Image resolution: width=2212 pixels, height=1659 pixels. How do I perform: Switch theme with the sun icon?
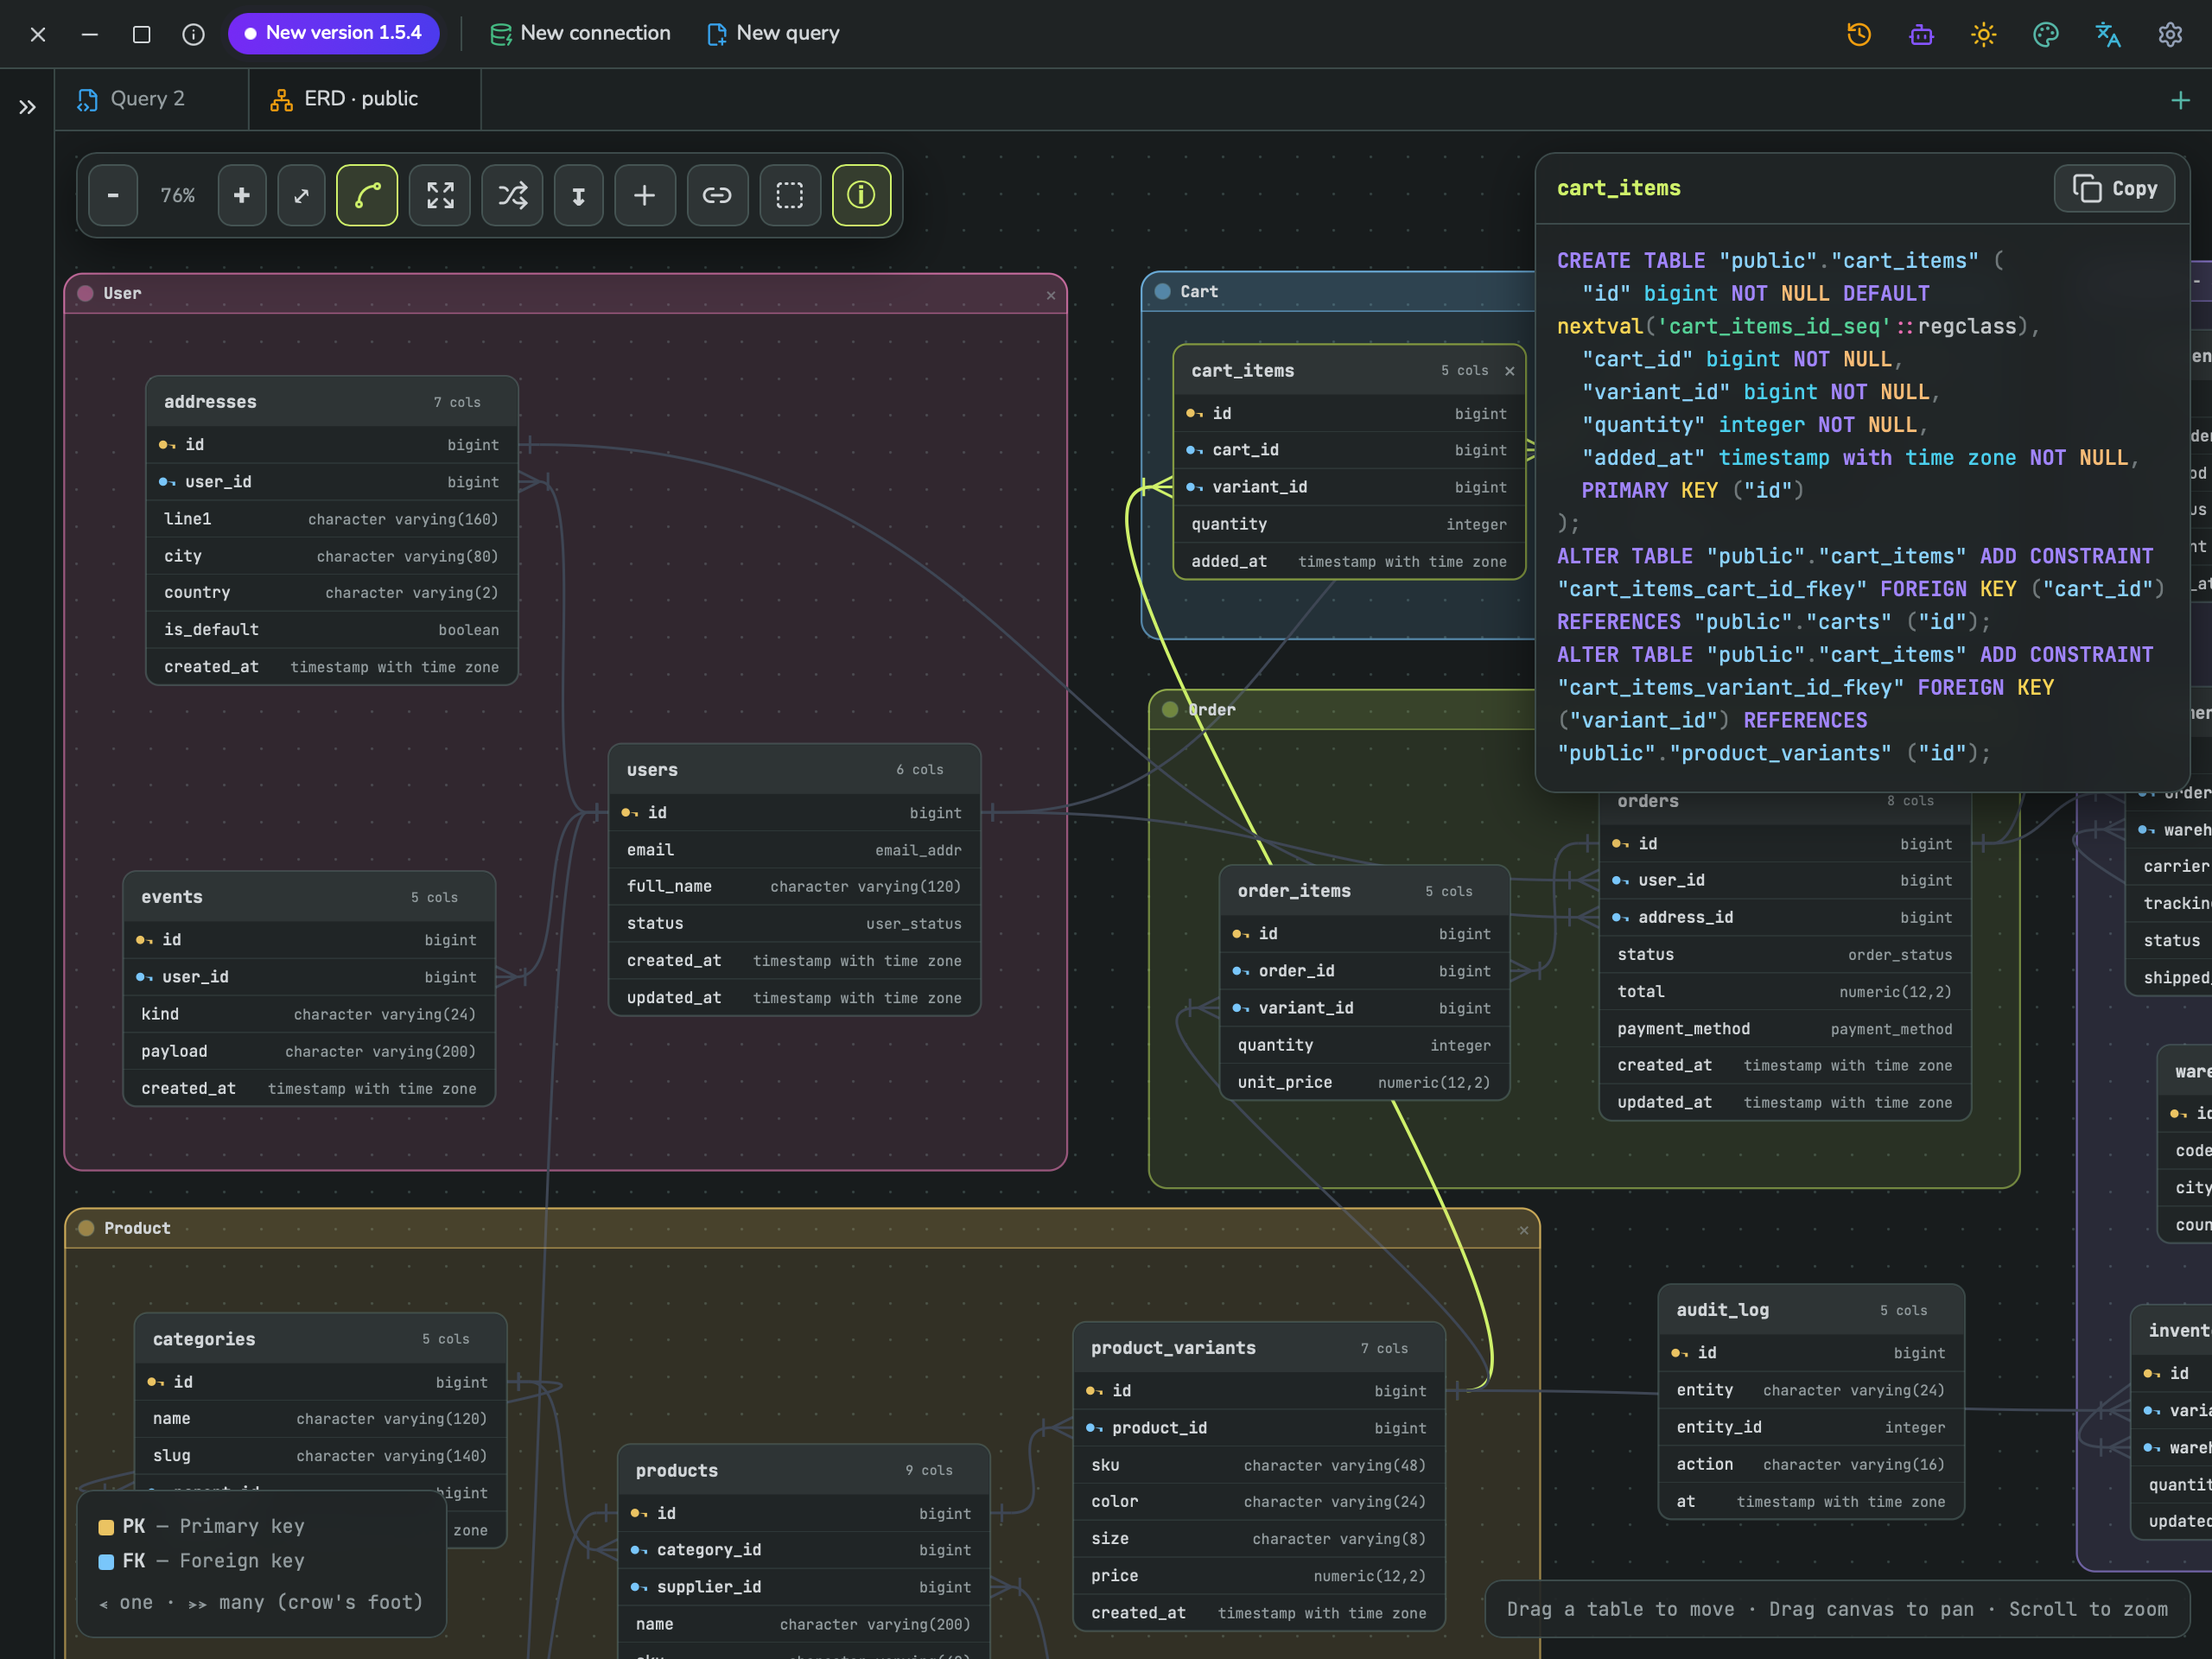pyautogui.click(x=1984, y=34)
